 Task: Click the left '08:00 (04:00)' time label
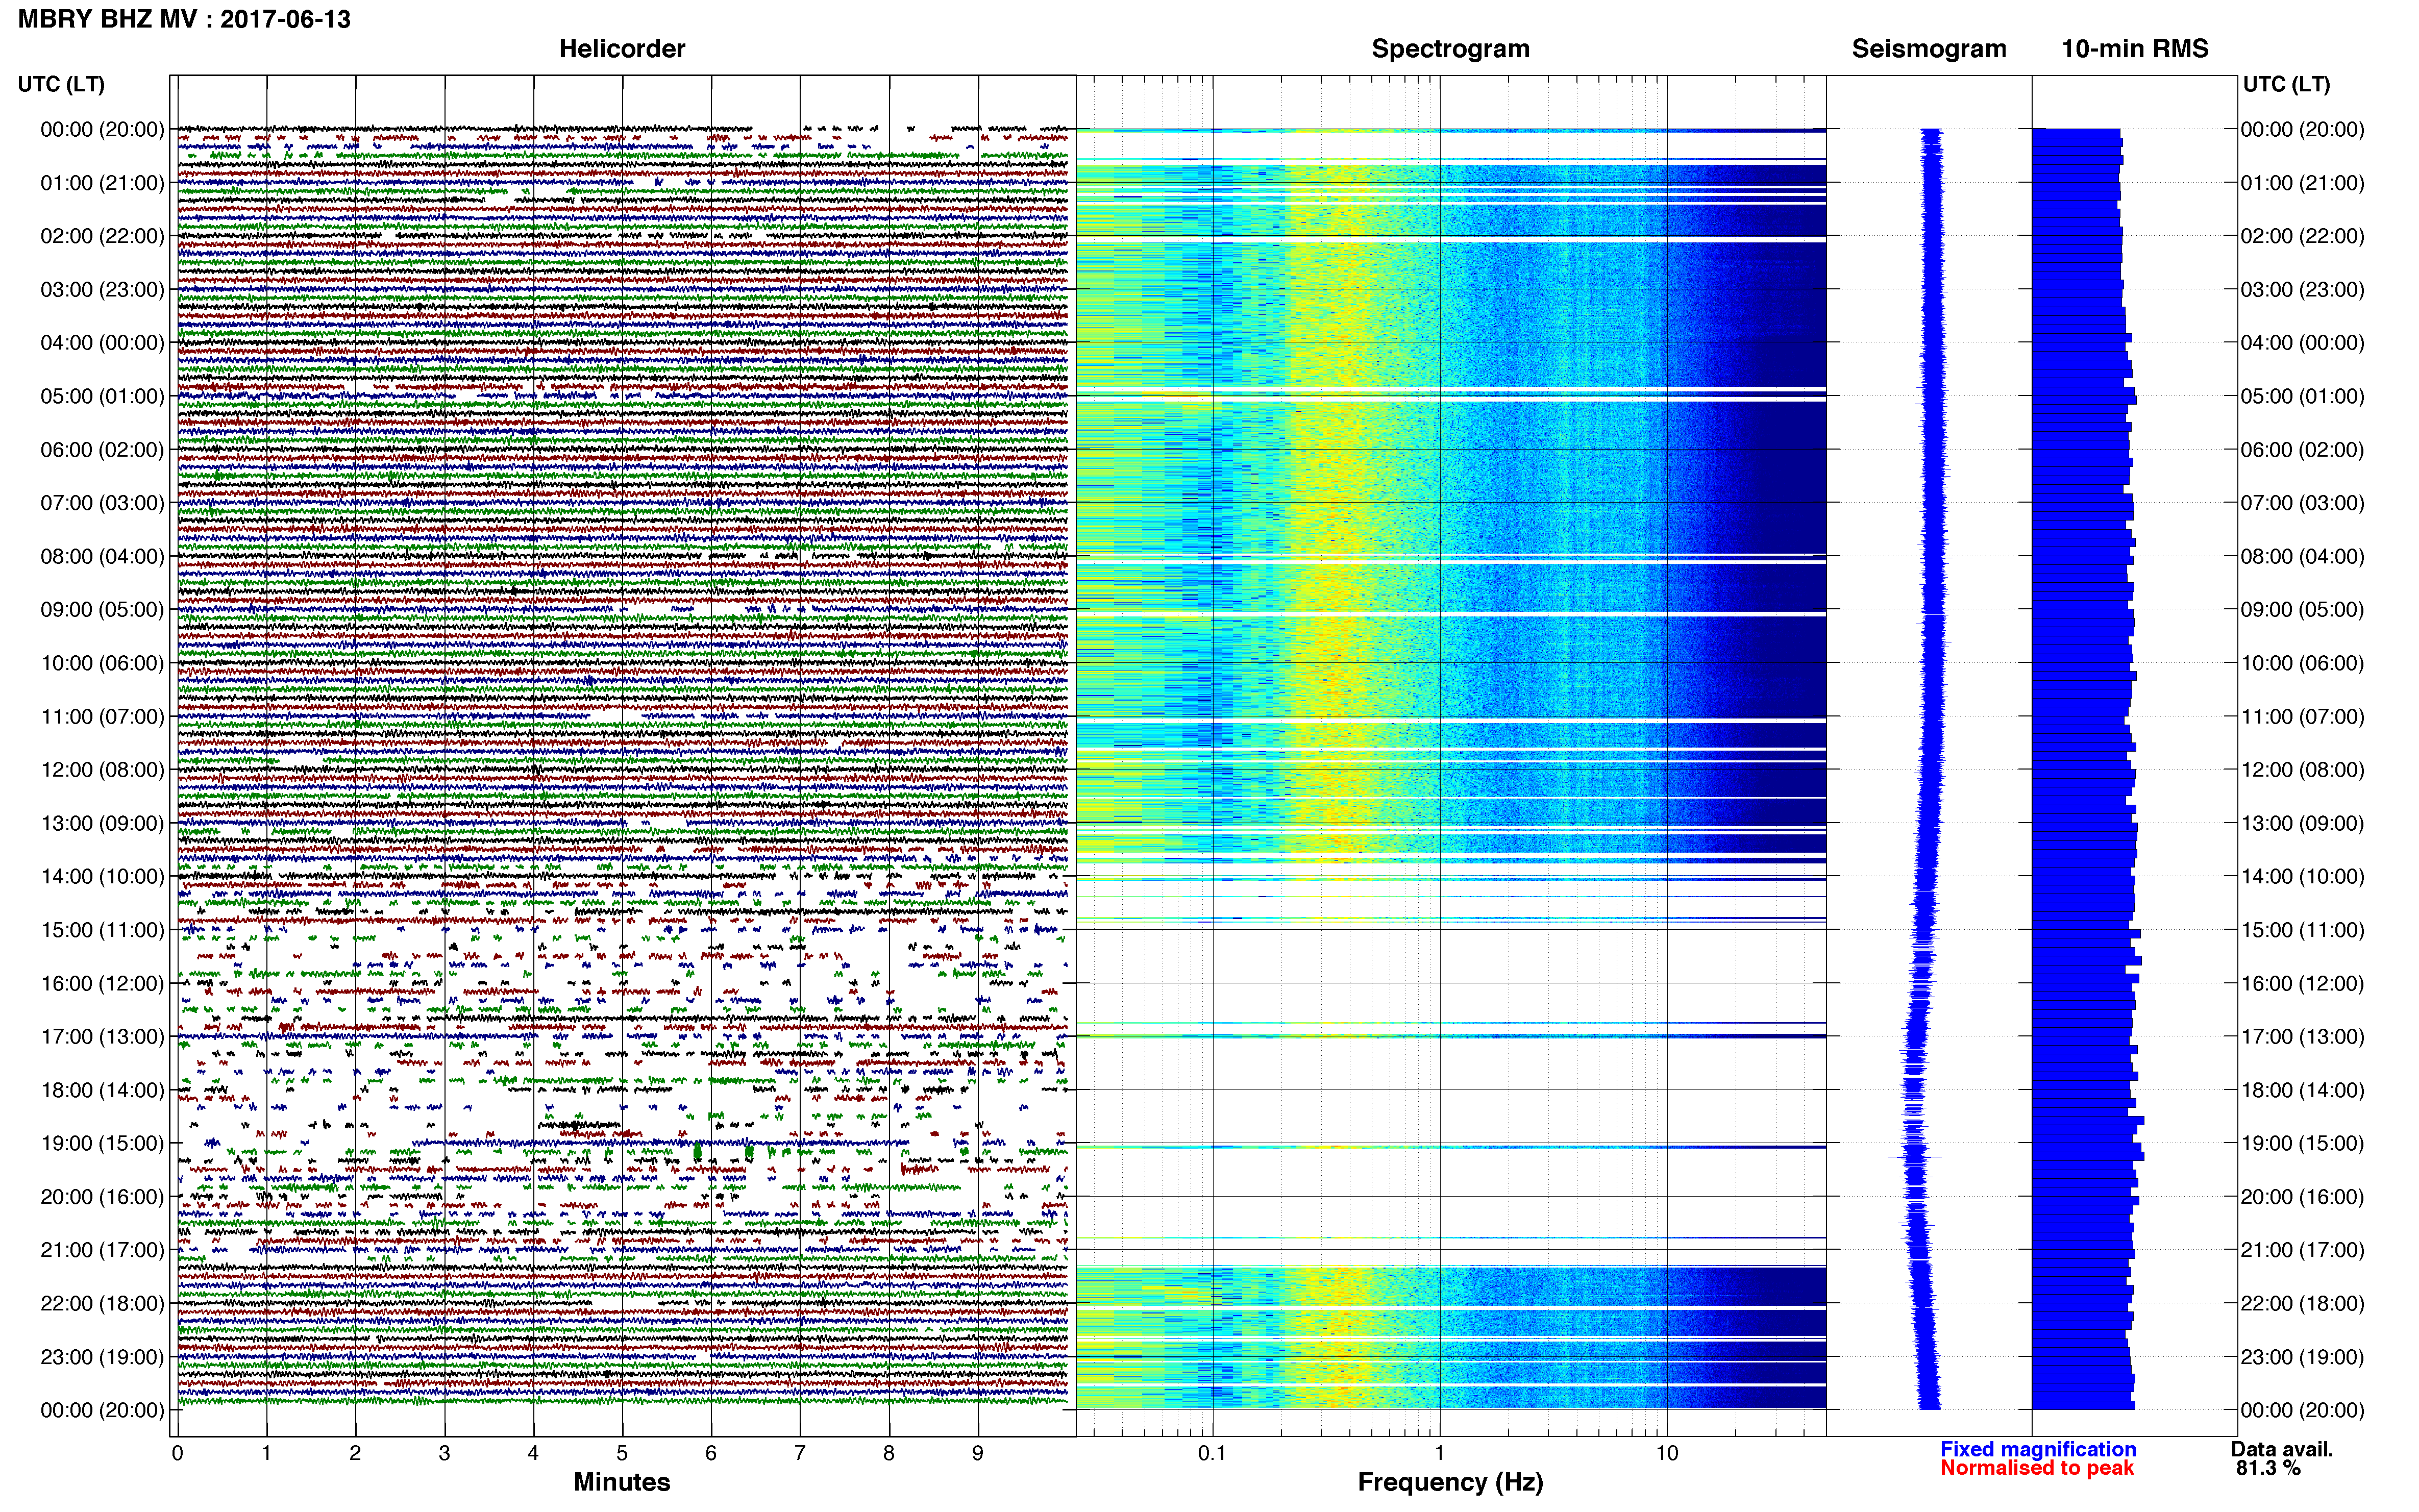coord(102,556)
